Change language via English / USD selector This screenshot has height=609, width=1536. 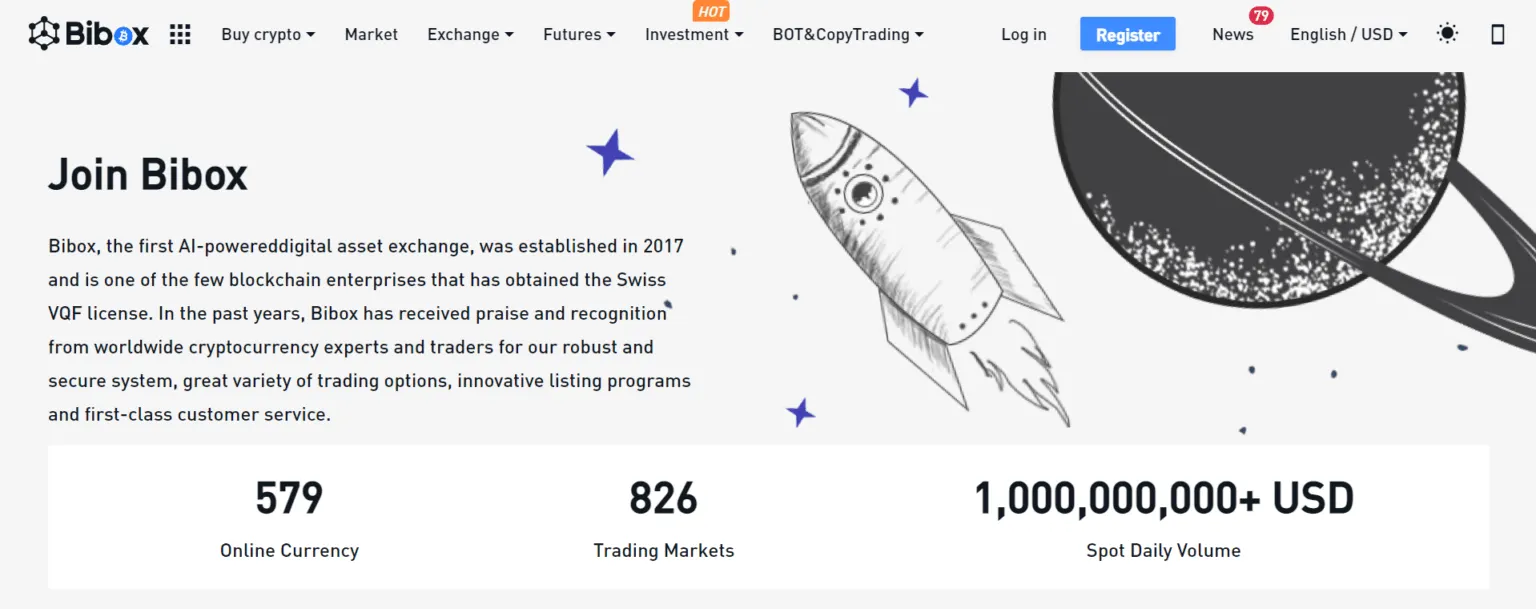[1348, 34]
